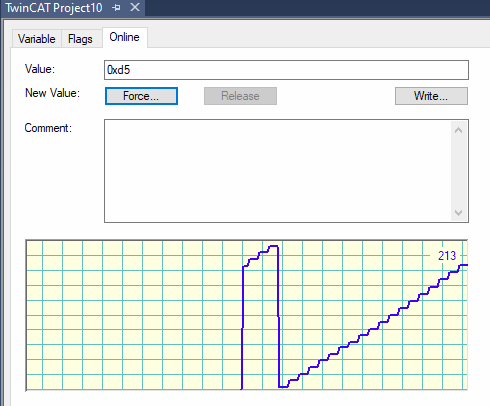Click the 213 value label on chart
Viewport: 490px width, 406px height.
coord(447,256)
